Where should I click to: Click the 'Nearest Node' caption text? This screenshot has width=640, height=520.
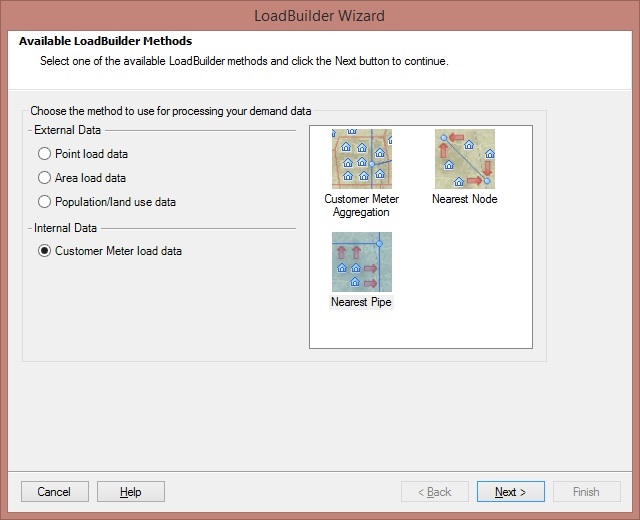click(464, 199)
